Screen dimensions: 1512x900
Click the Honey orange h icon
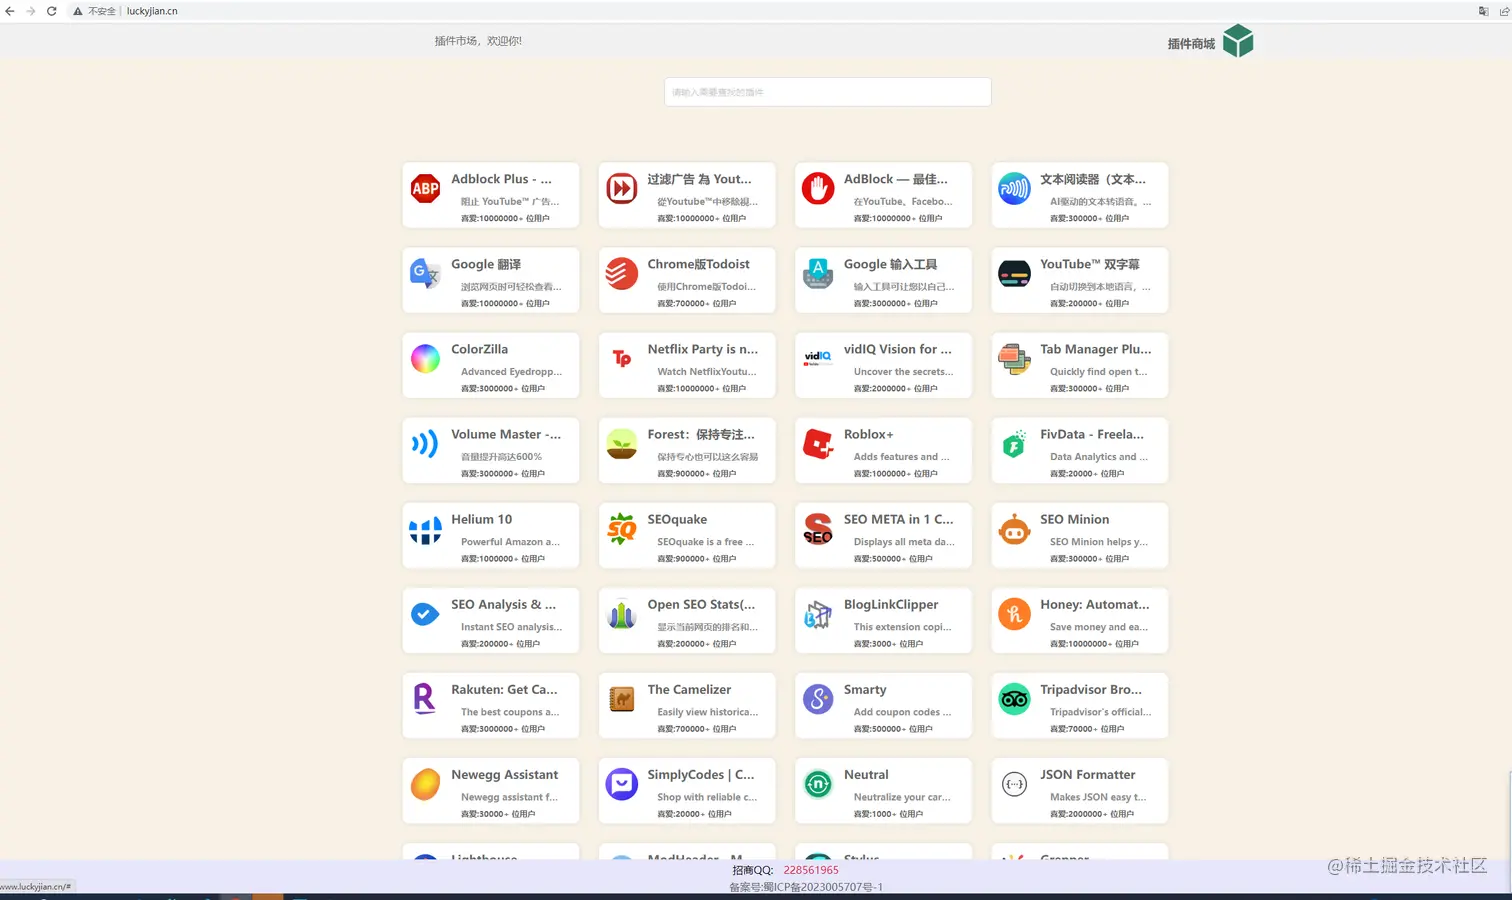pyautogui.click(x=1014, y=613)
